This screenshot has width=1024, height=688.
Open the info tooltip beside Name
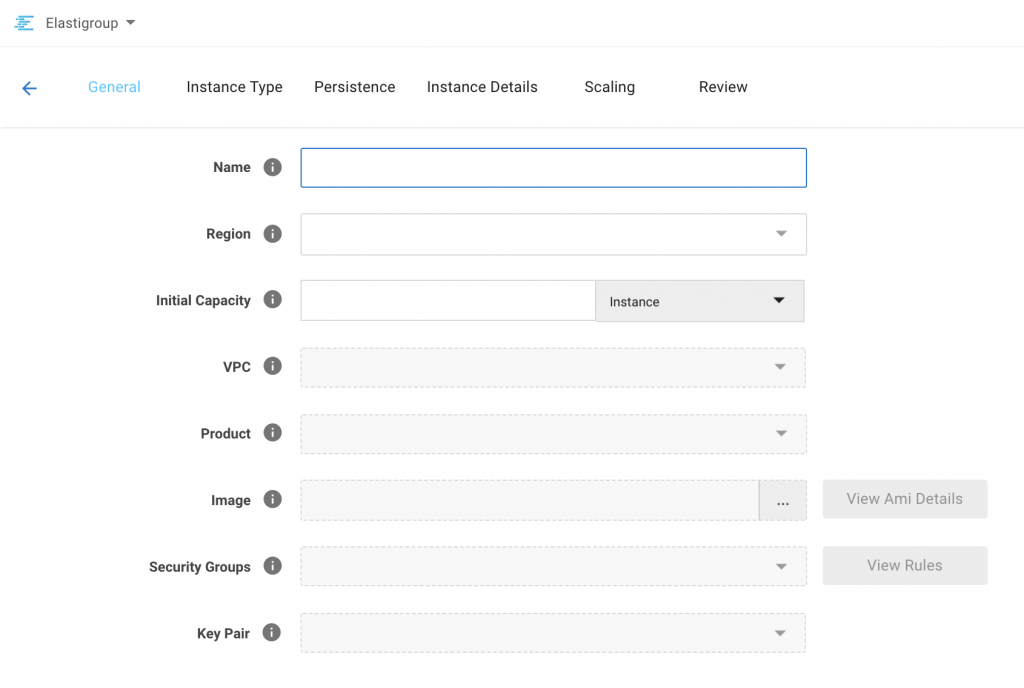(x=272, y=167)
